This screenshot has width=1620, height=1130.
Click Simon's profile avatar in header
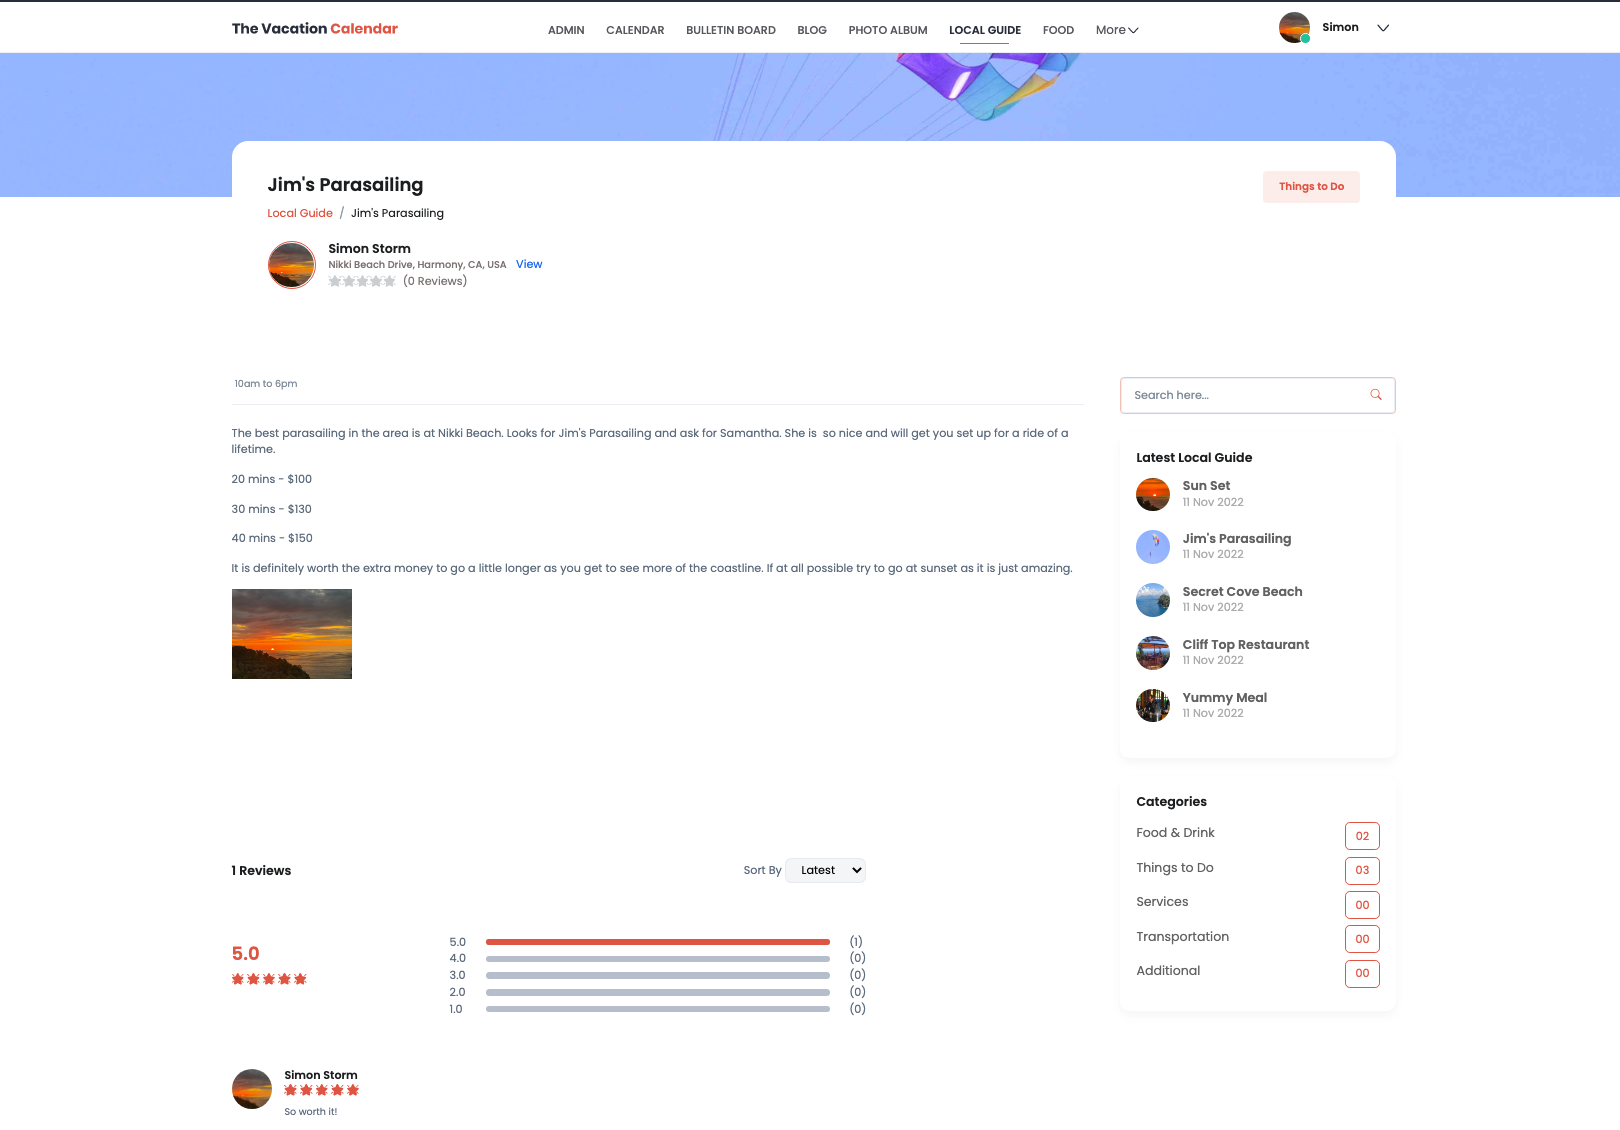(1294, 28)
